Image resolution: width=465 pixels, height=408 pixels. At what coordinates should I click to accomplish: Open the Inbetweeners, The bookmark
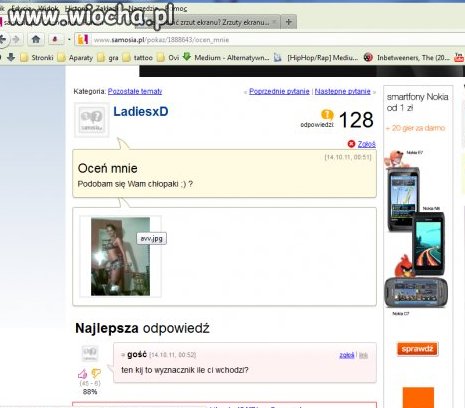407,58
